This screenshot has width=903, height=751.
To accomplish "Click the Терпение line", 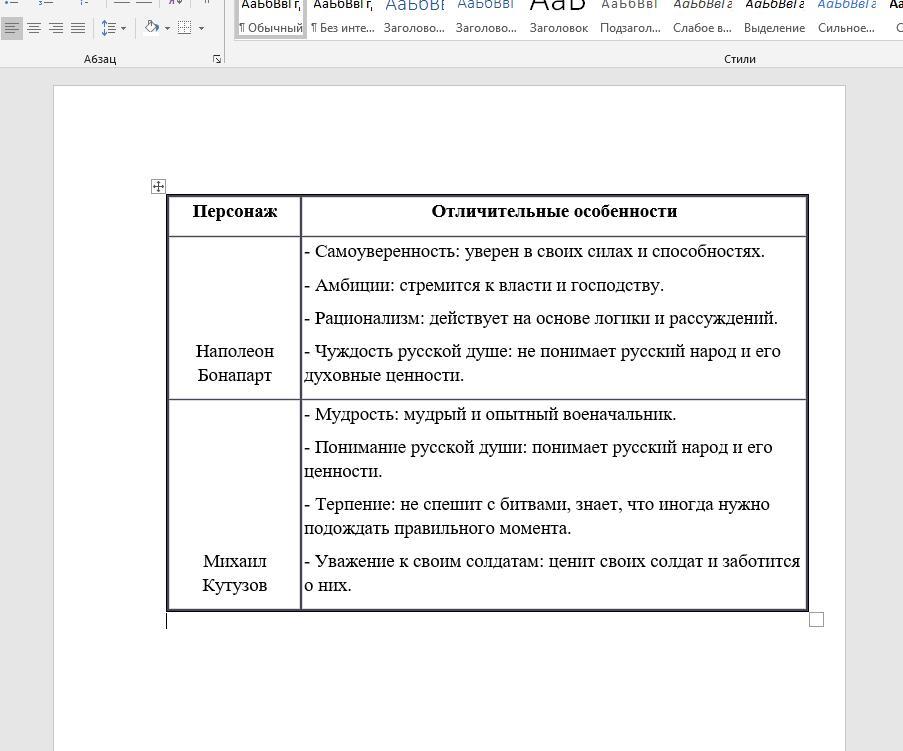I will coord(537,516).
